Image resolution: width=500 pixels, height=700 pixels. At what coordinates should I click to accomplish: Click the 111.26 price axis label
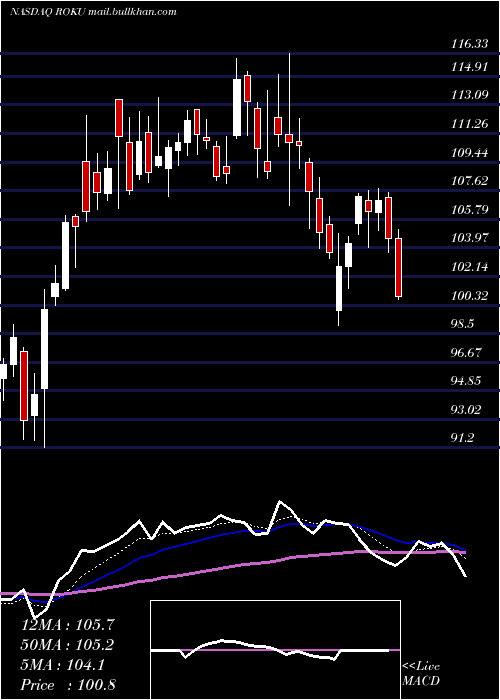click(469, 124)
